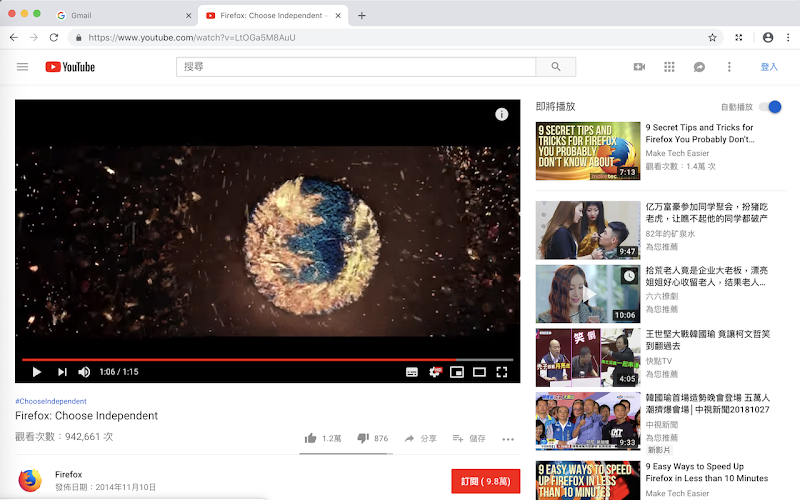Open a new browser tab

(362, 15)
